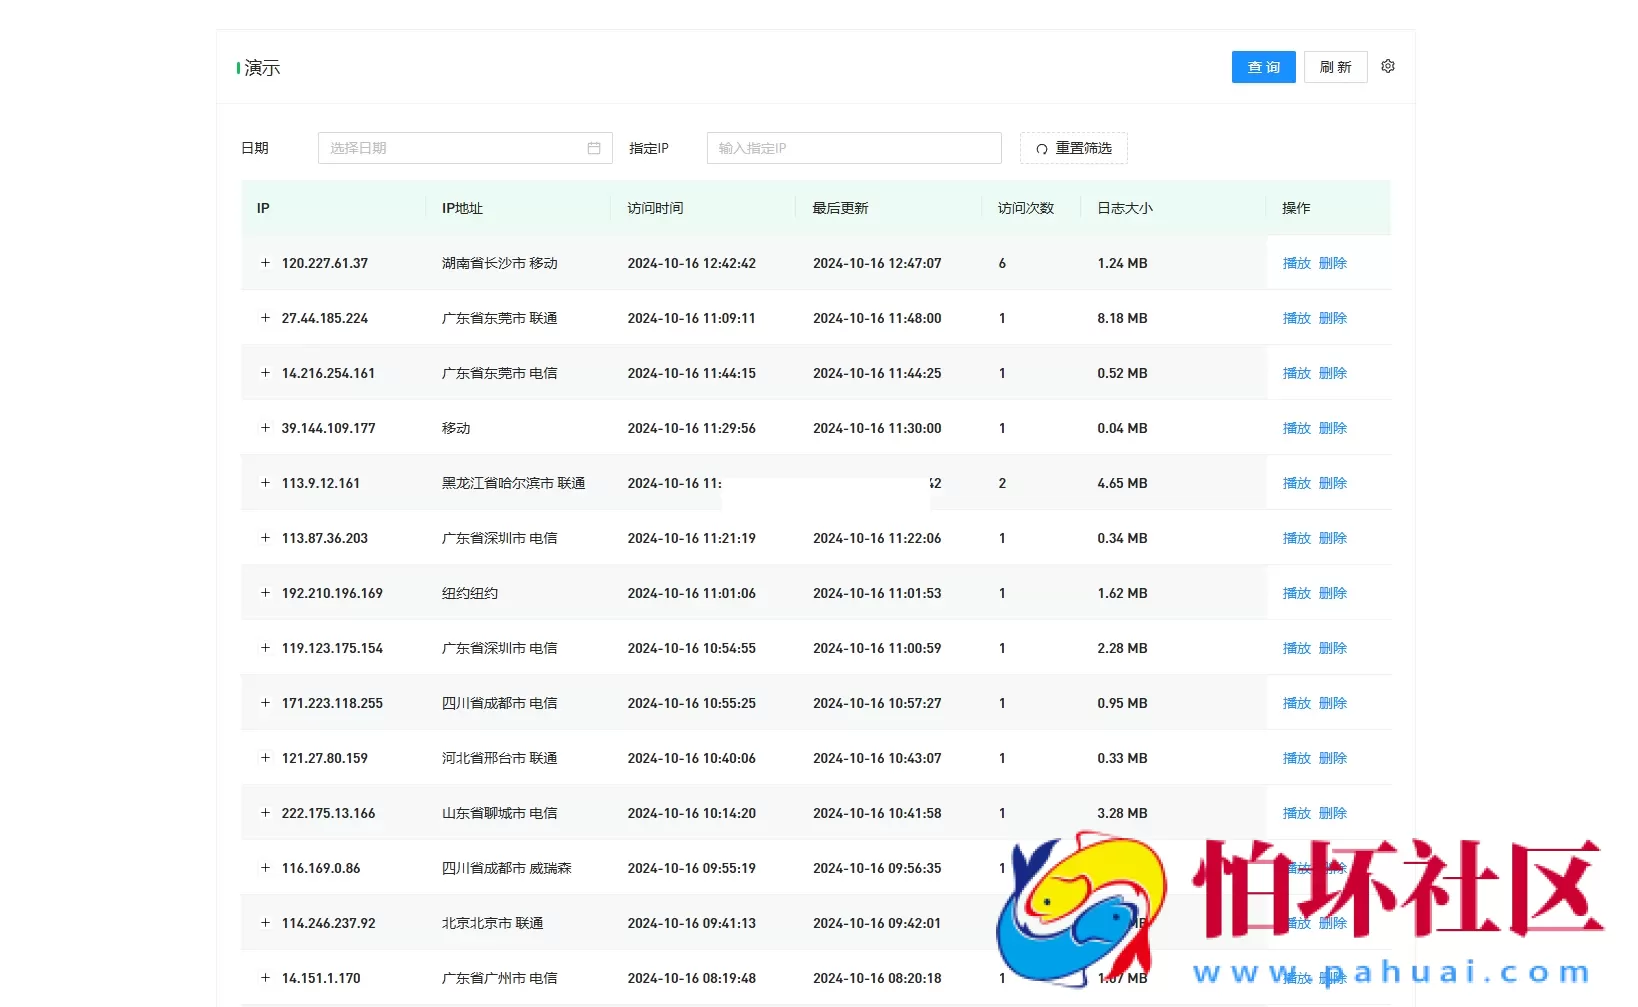The width and height of the screenshot is (1638, 1007).
Task: Click the circular reset icon beside 重置筛选
Action: click(1040, 148)
